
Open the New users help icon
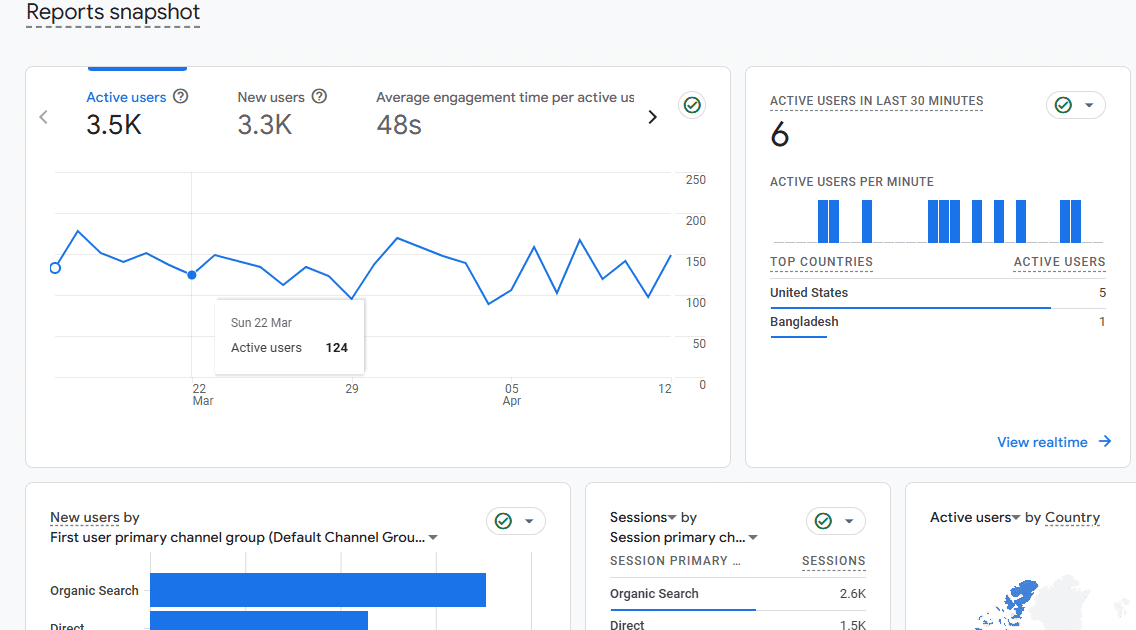[318, 96]
